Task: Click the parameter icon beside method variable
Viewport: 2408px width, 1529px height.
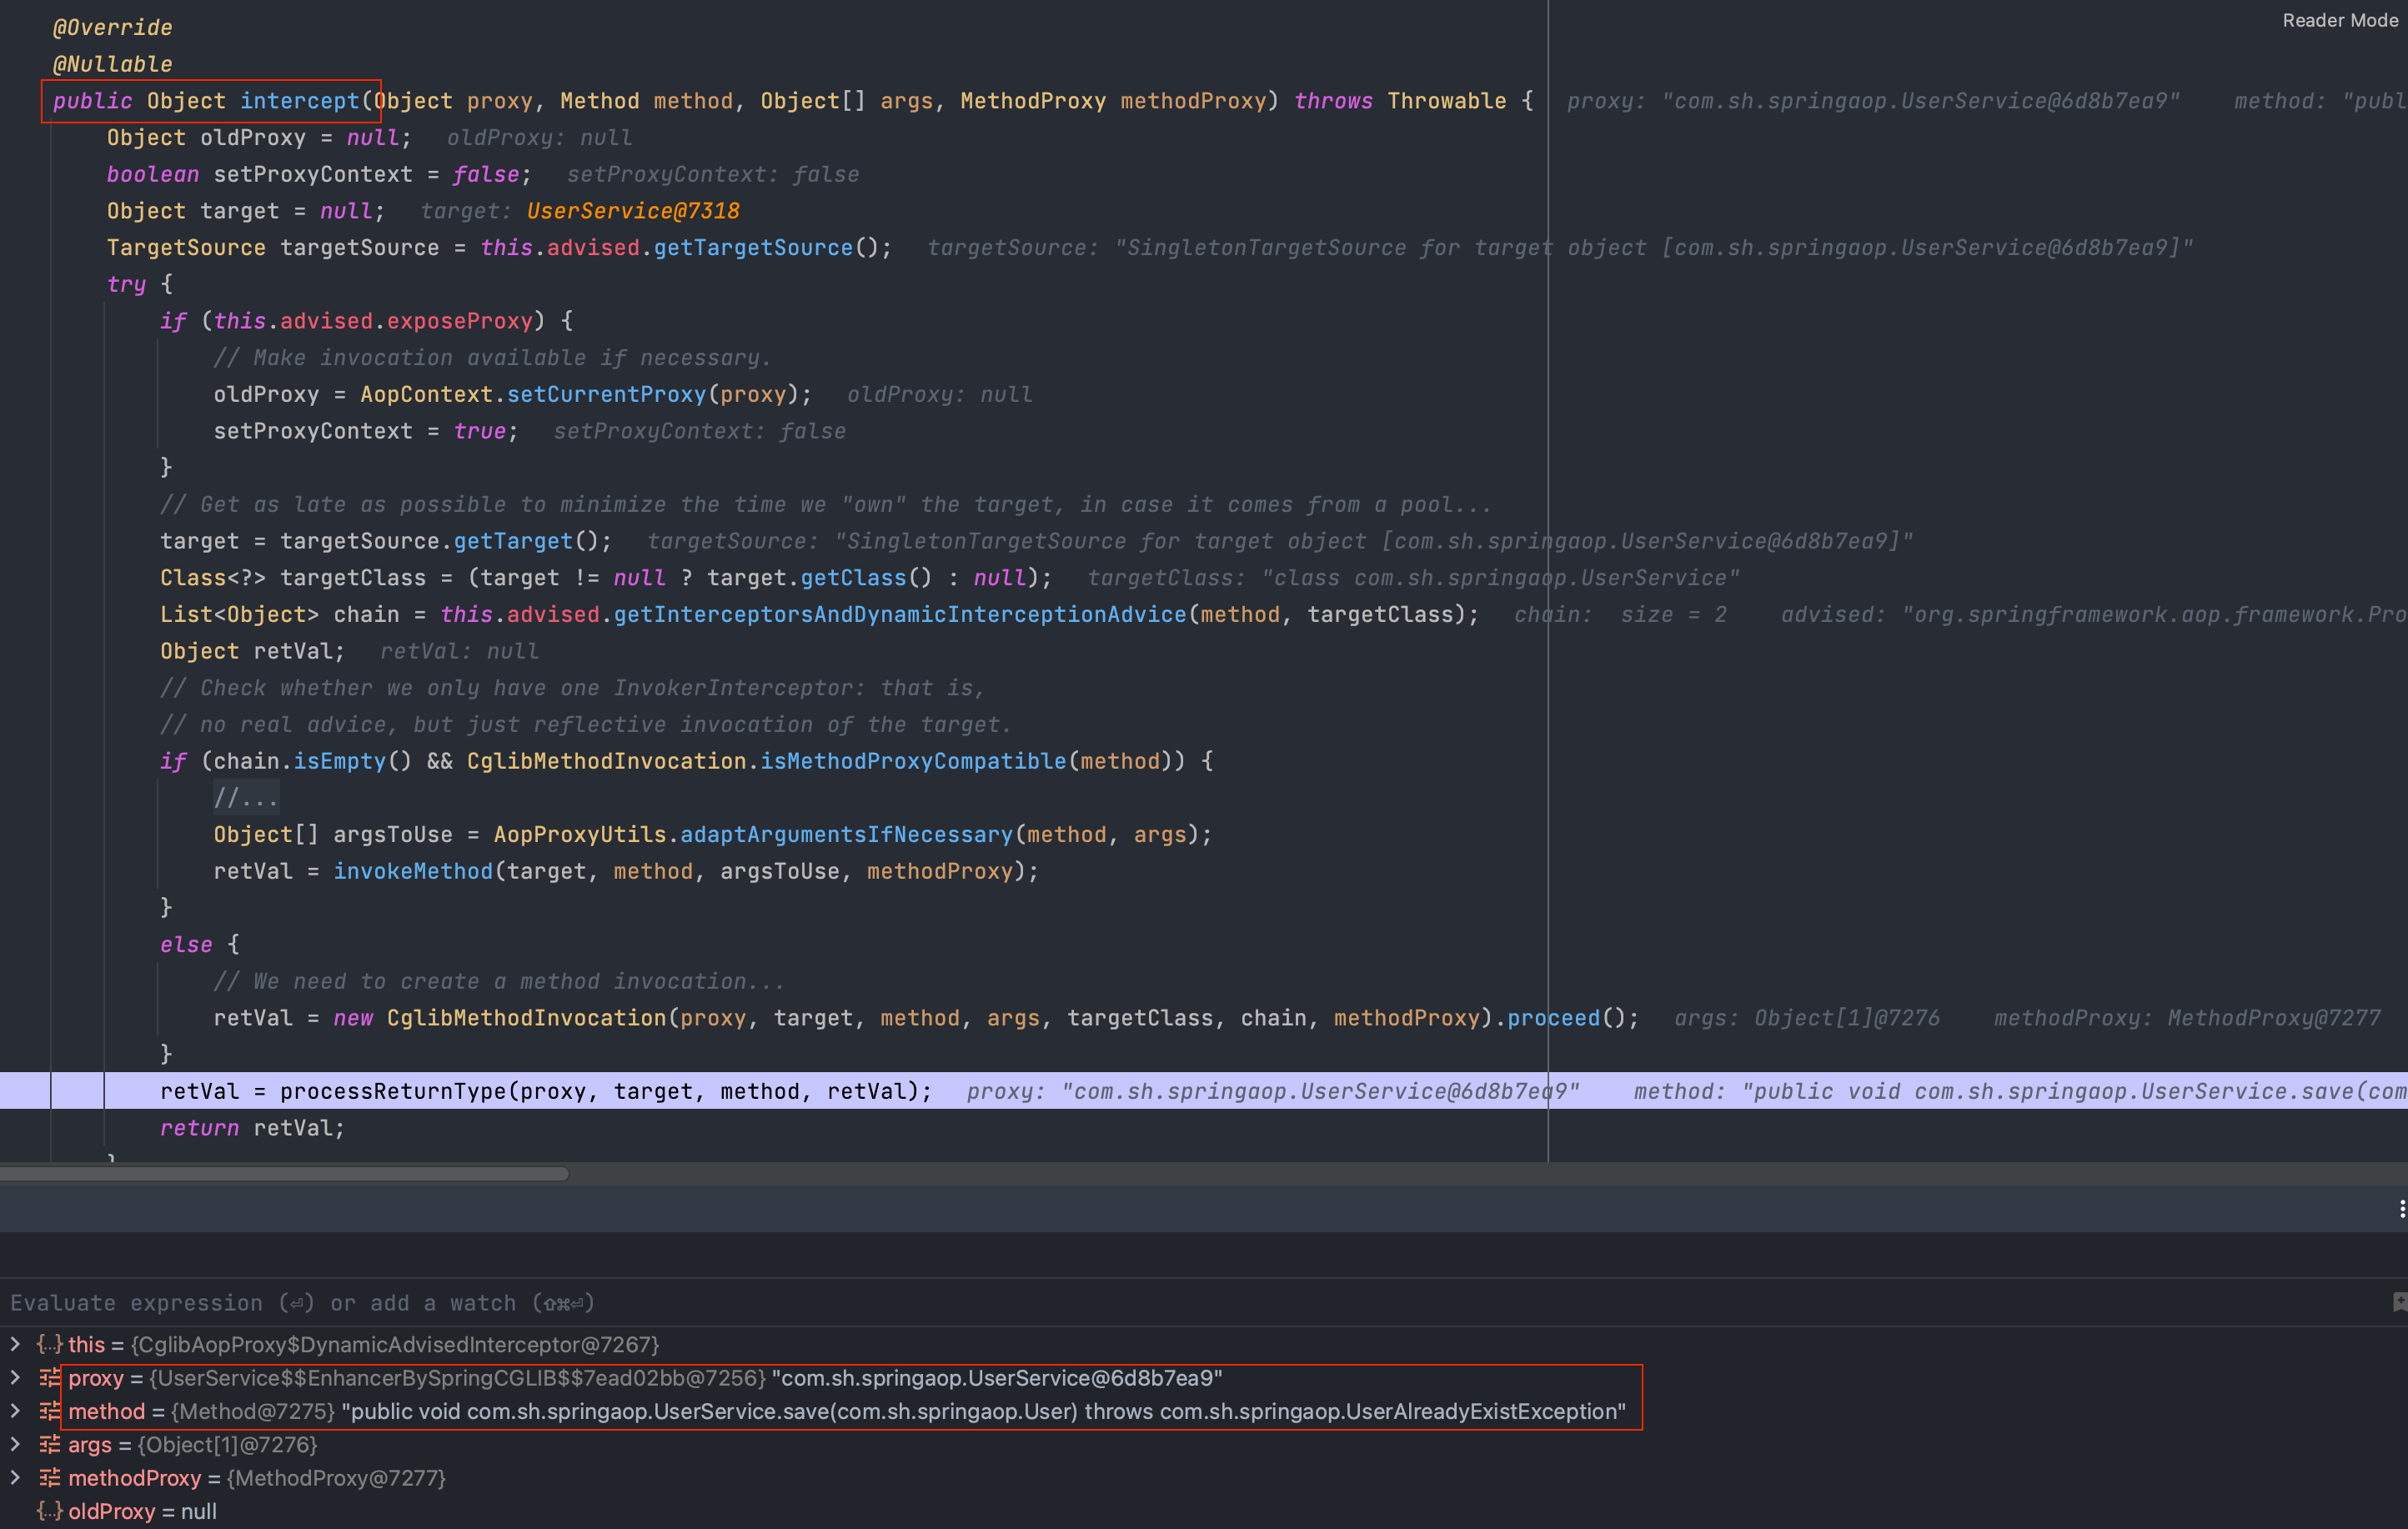Action: [x=50, y=1411]
